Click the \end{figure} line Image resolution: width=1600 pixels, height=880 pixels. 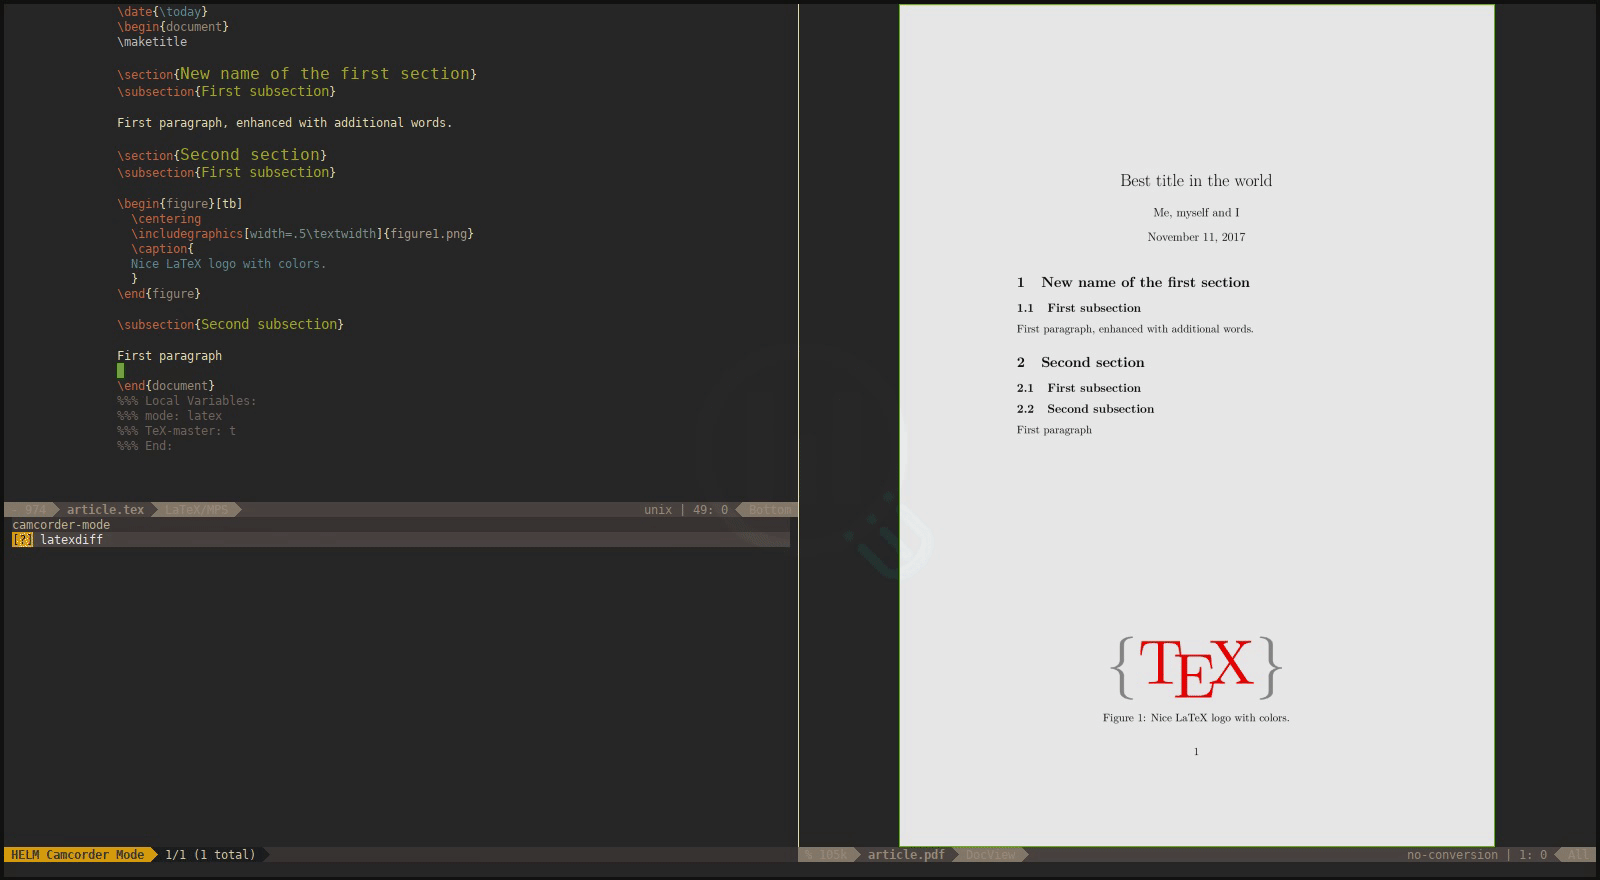coord(159,294)
